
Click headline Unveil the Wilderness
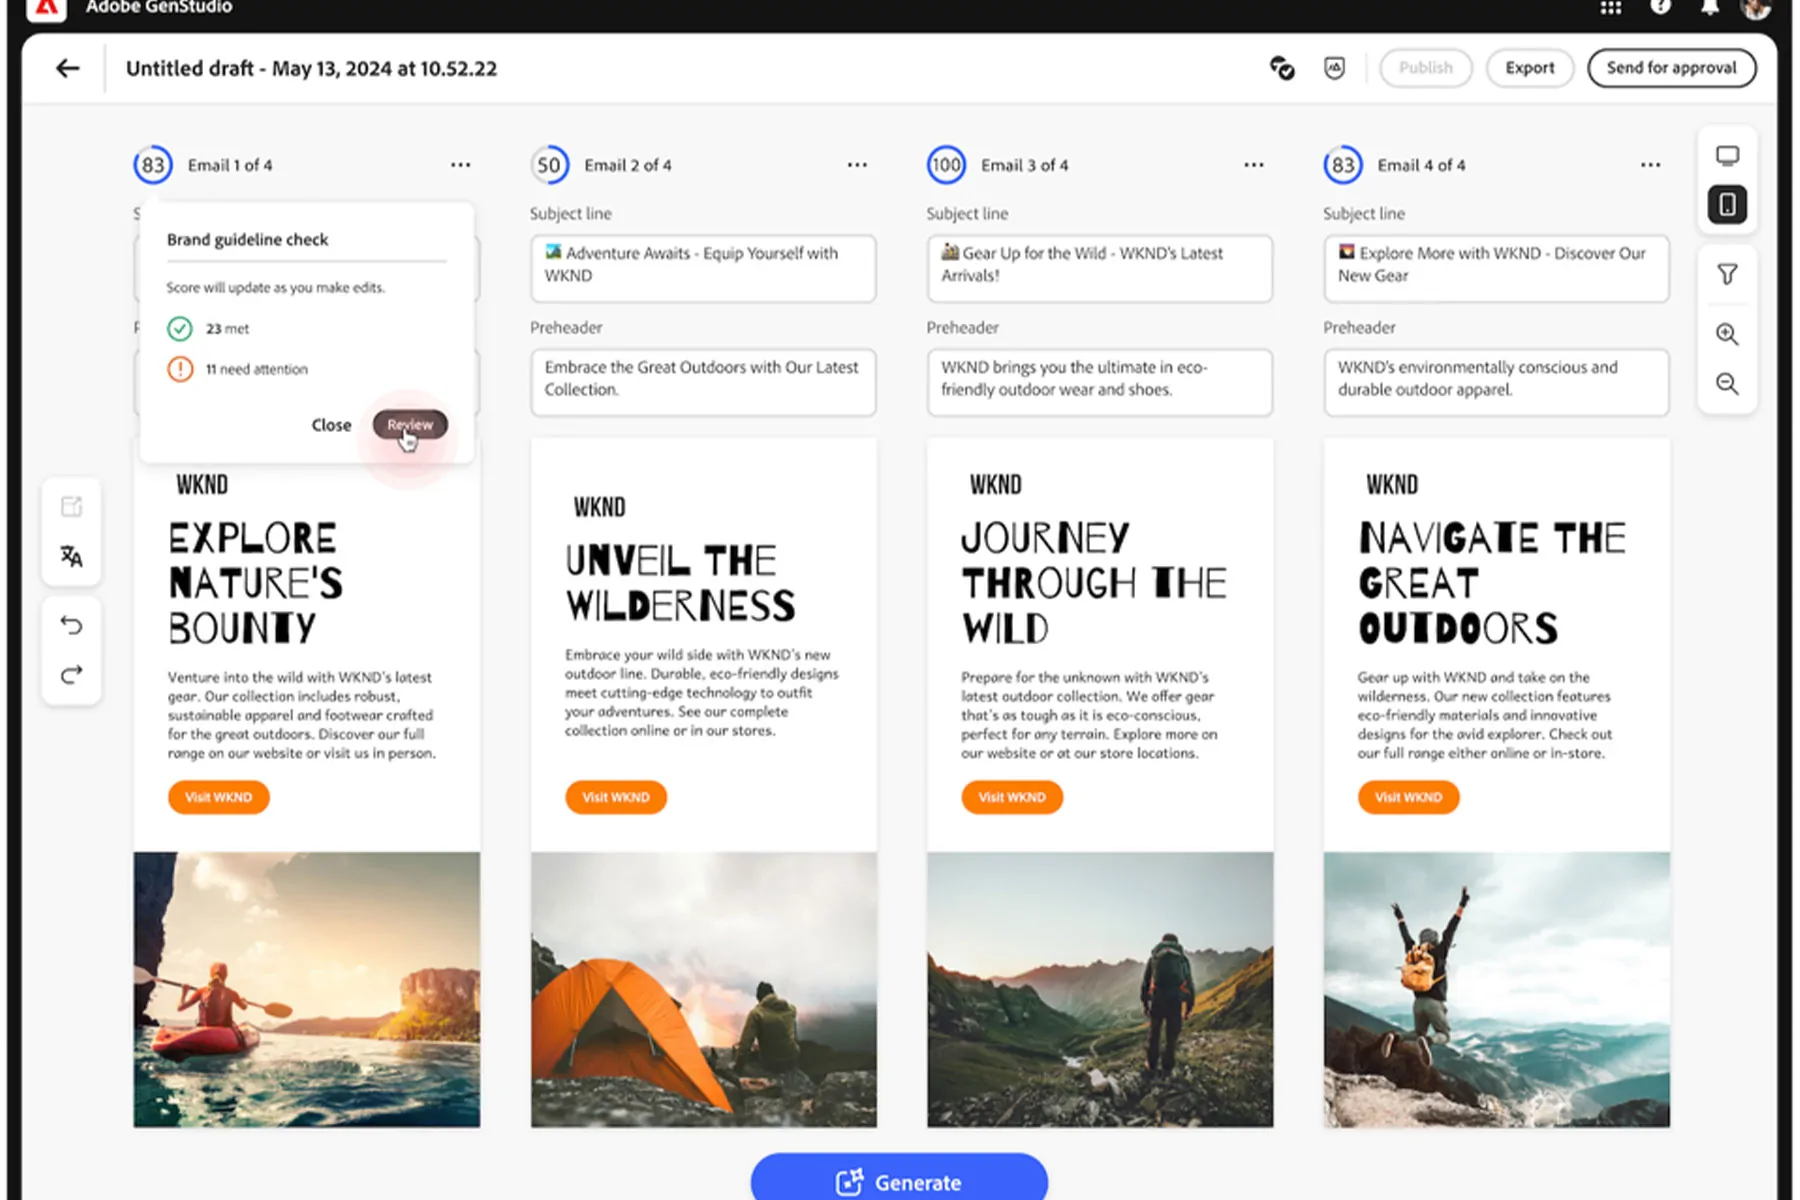point(680,583)
